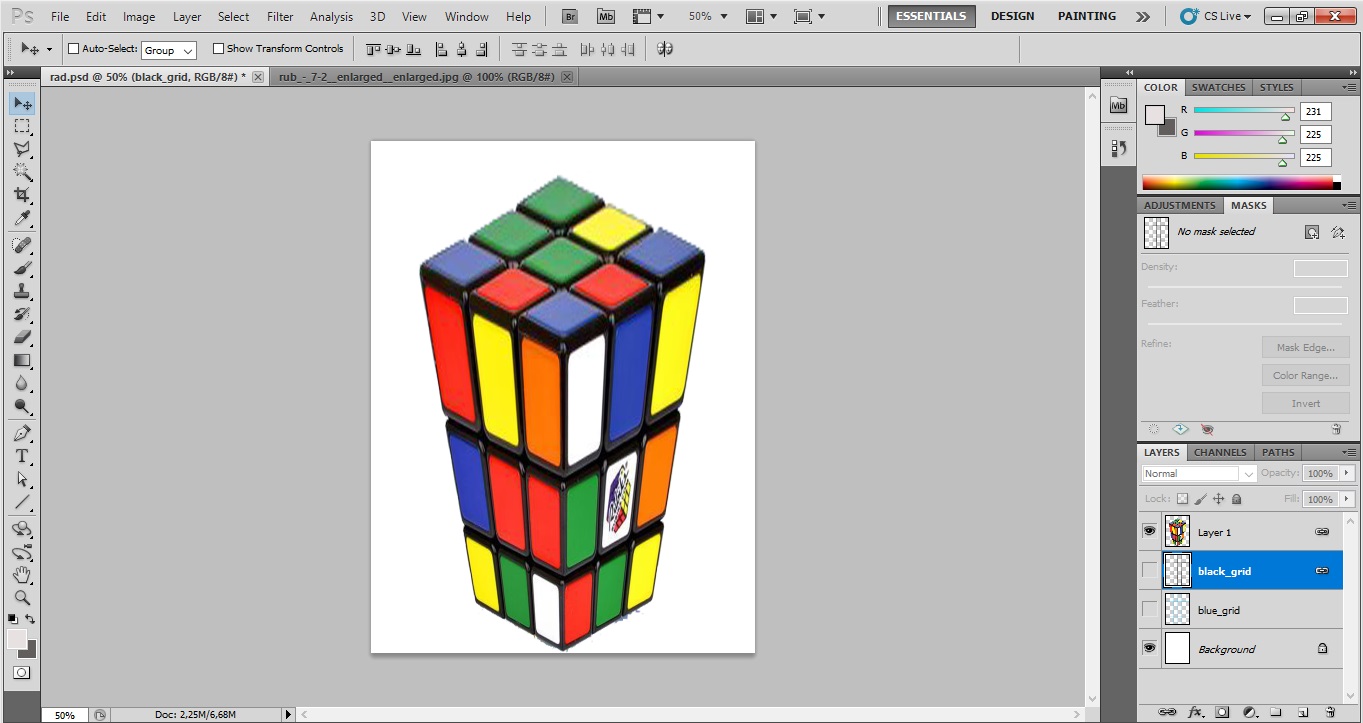Screen dimensions: 1363x723
Task: Hide Layer 1 visibility eye
Action: (x=1149, y=532)
